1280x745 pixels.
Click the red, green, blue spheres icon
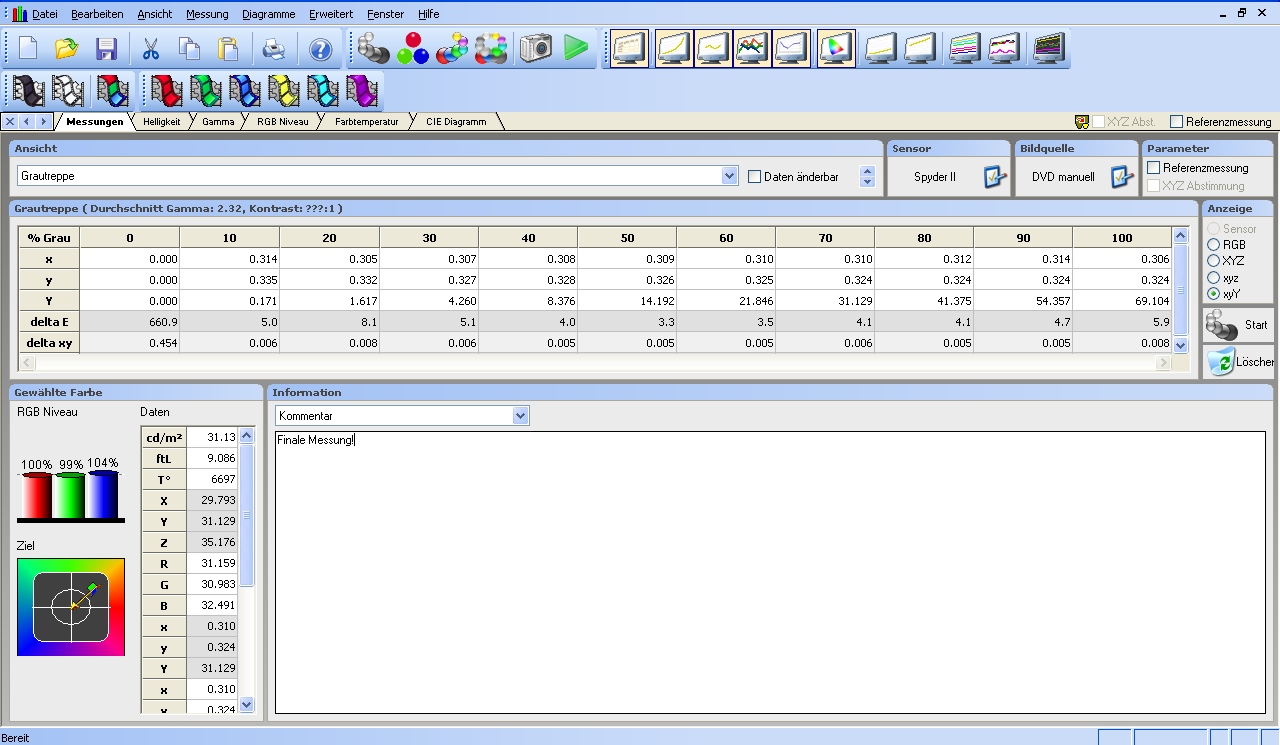click(413, 48)
